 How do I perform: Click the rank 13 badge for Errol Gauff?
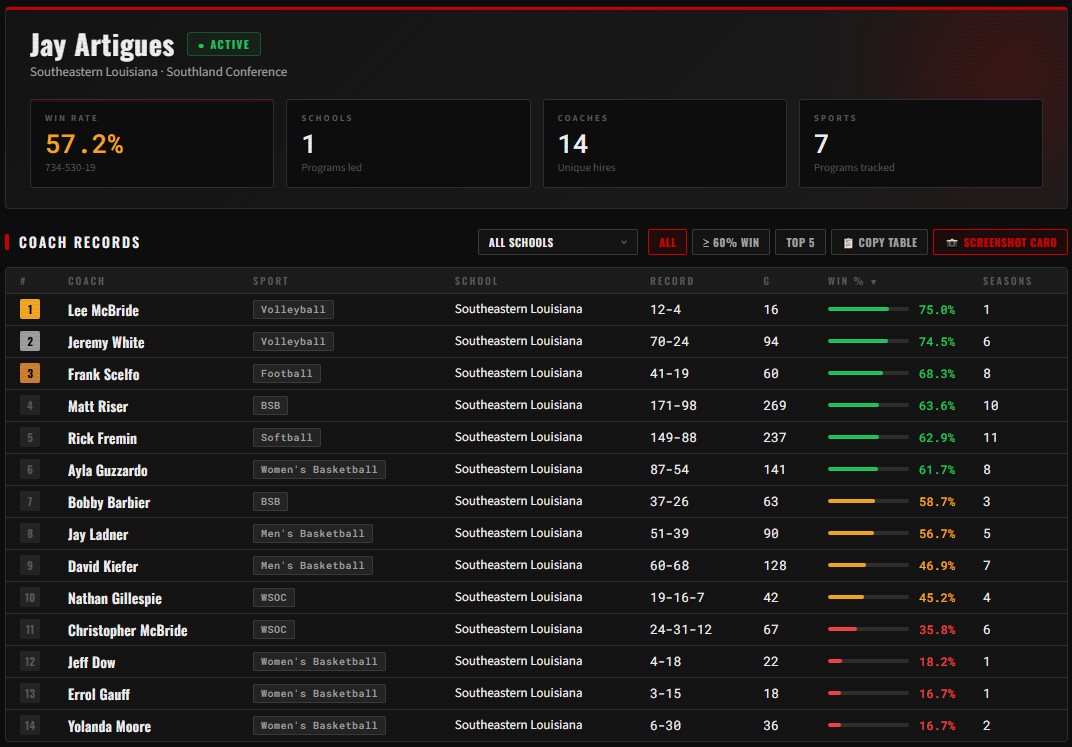(30, 694)
